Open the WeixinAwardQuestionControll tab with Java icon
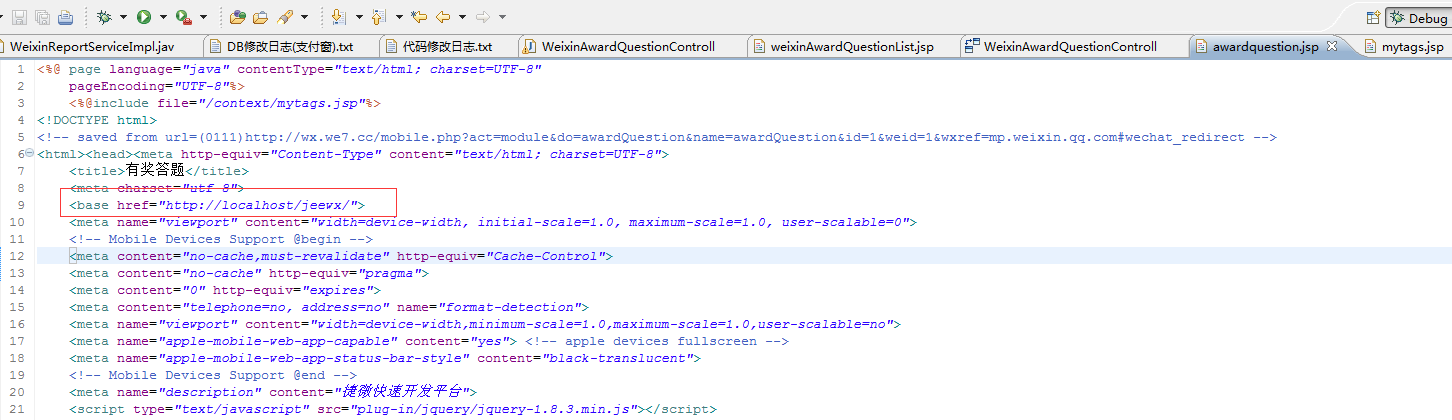This screenshot has height=420, width=1452. tap(628, 46)
